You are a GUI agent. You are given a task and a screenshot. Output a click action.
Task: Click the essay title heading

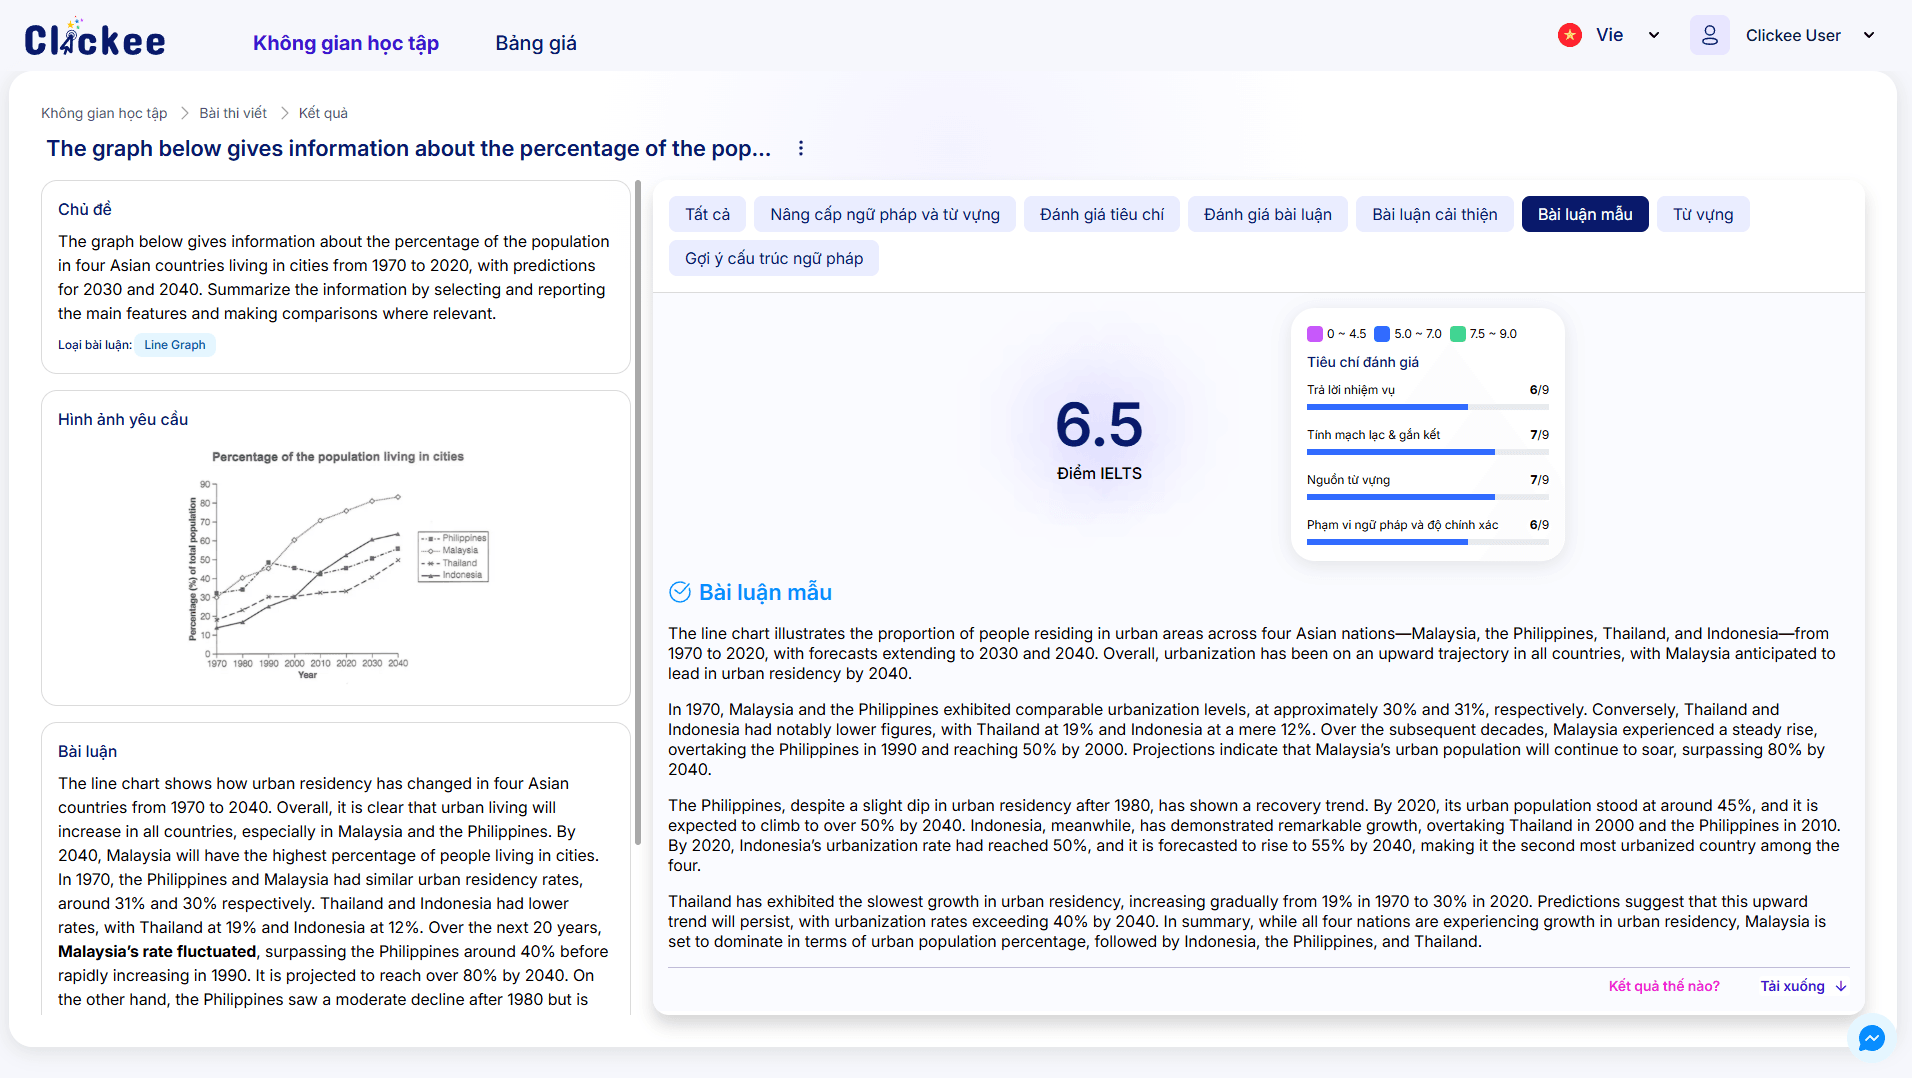click(409, 148)
